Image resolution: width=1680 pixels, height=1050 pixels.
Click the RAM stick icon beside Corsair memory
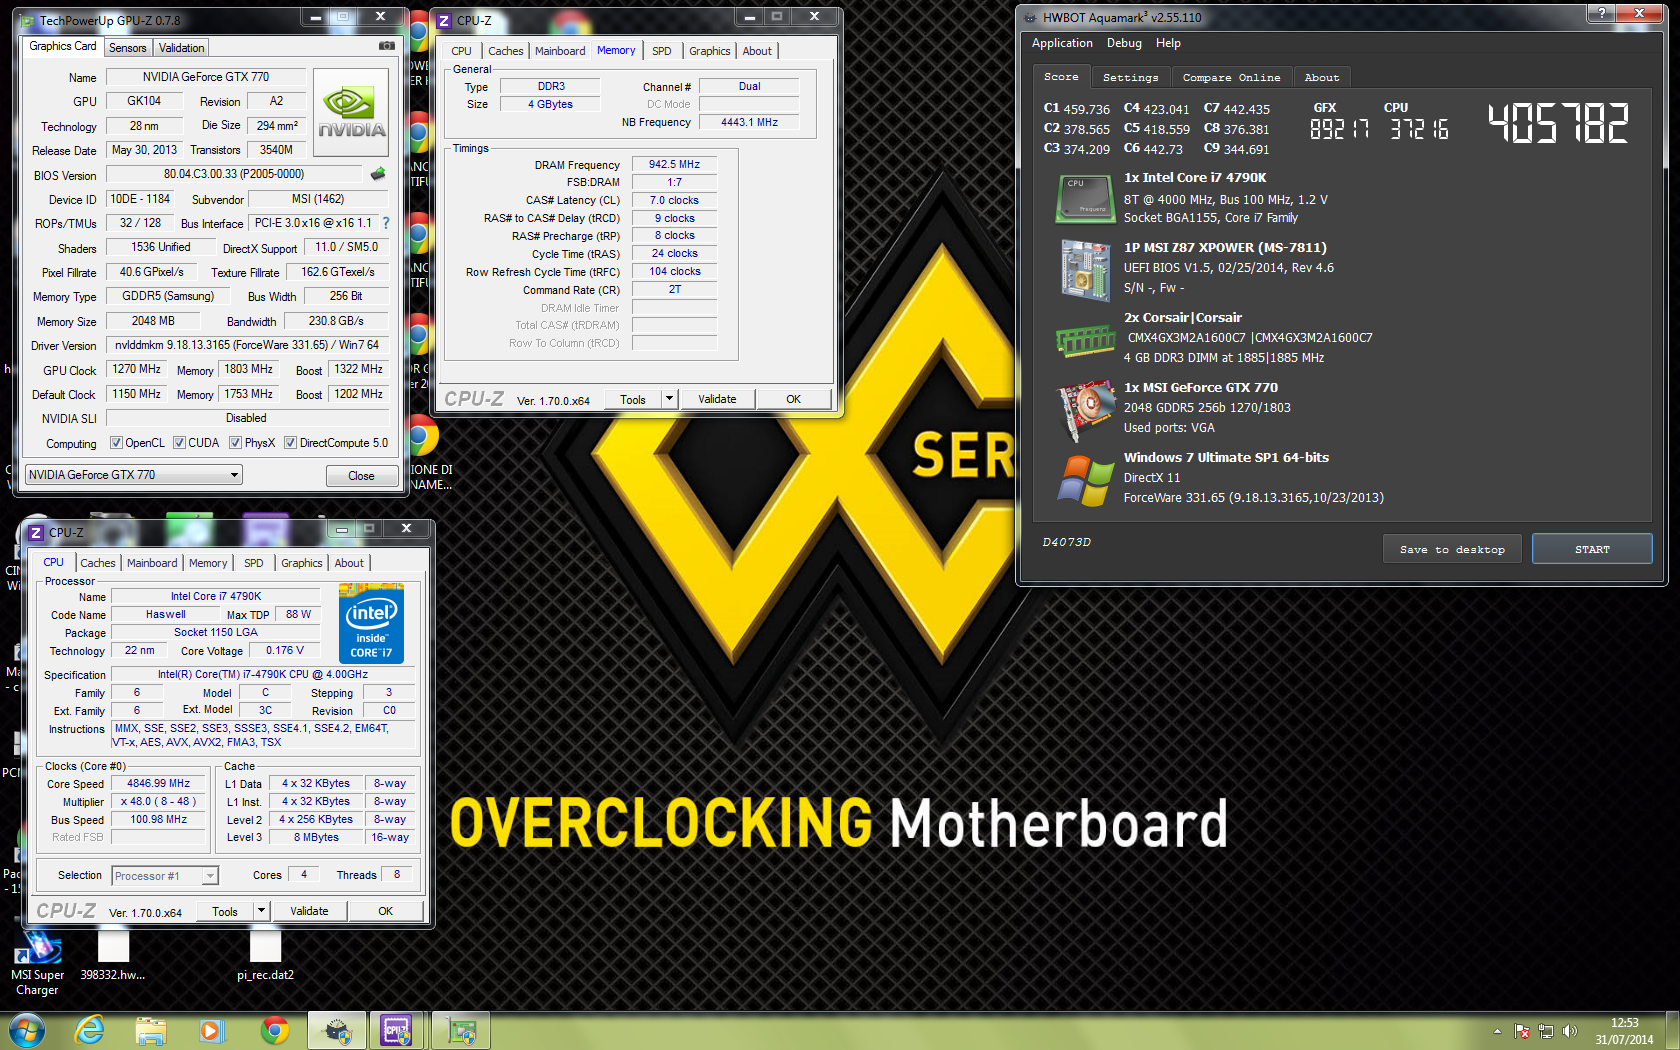click(x=1085, y=341)
